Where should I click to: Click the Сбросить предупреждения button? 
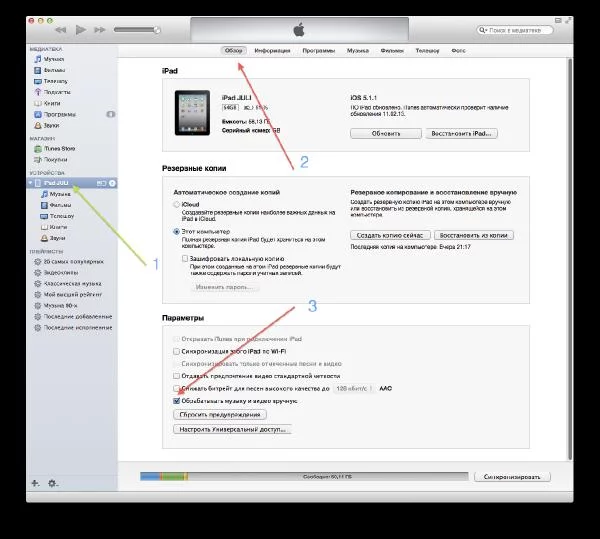[220, 415]
